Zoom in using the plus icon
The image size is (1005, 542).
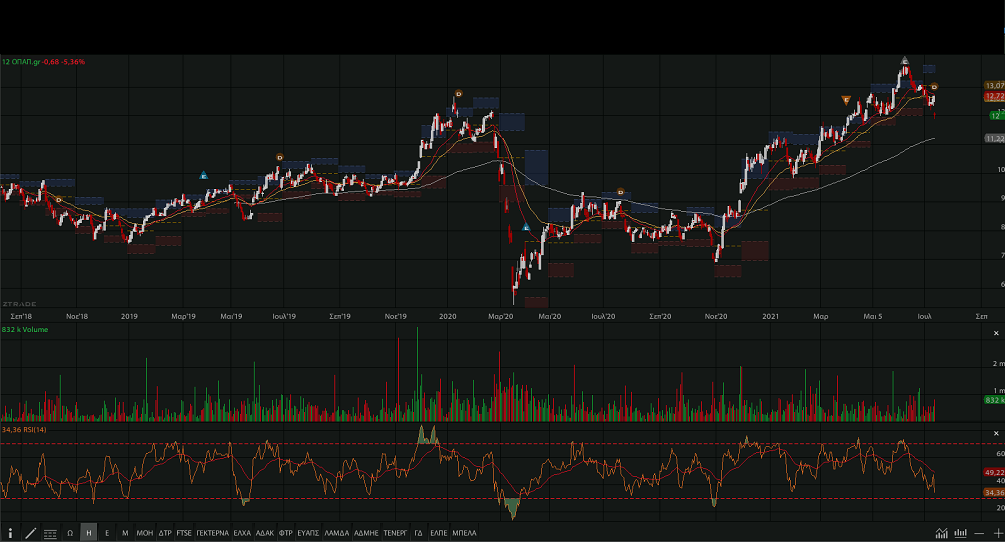click(x=997, y=533)
